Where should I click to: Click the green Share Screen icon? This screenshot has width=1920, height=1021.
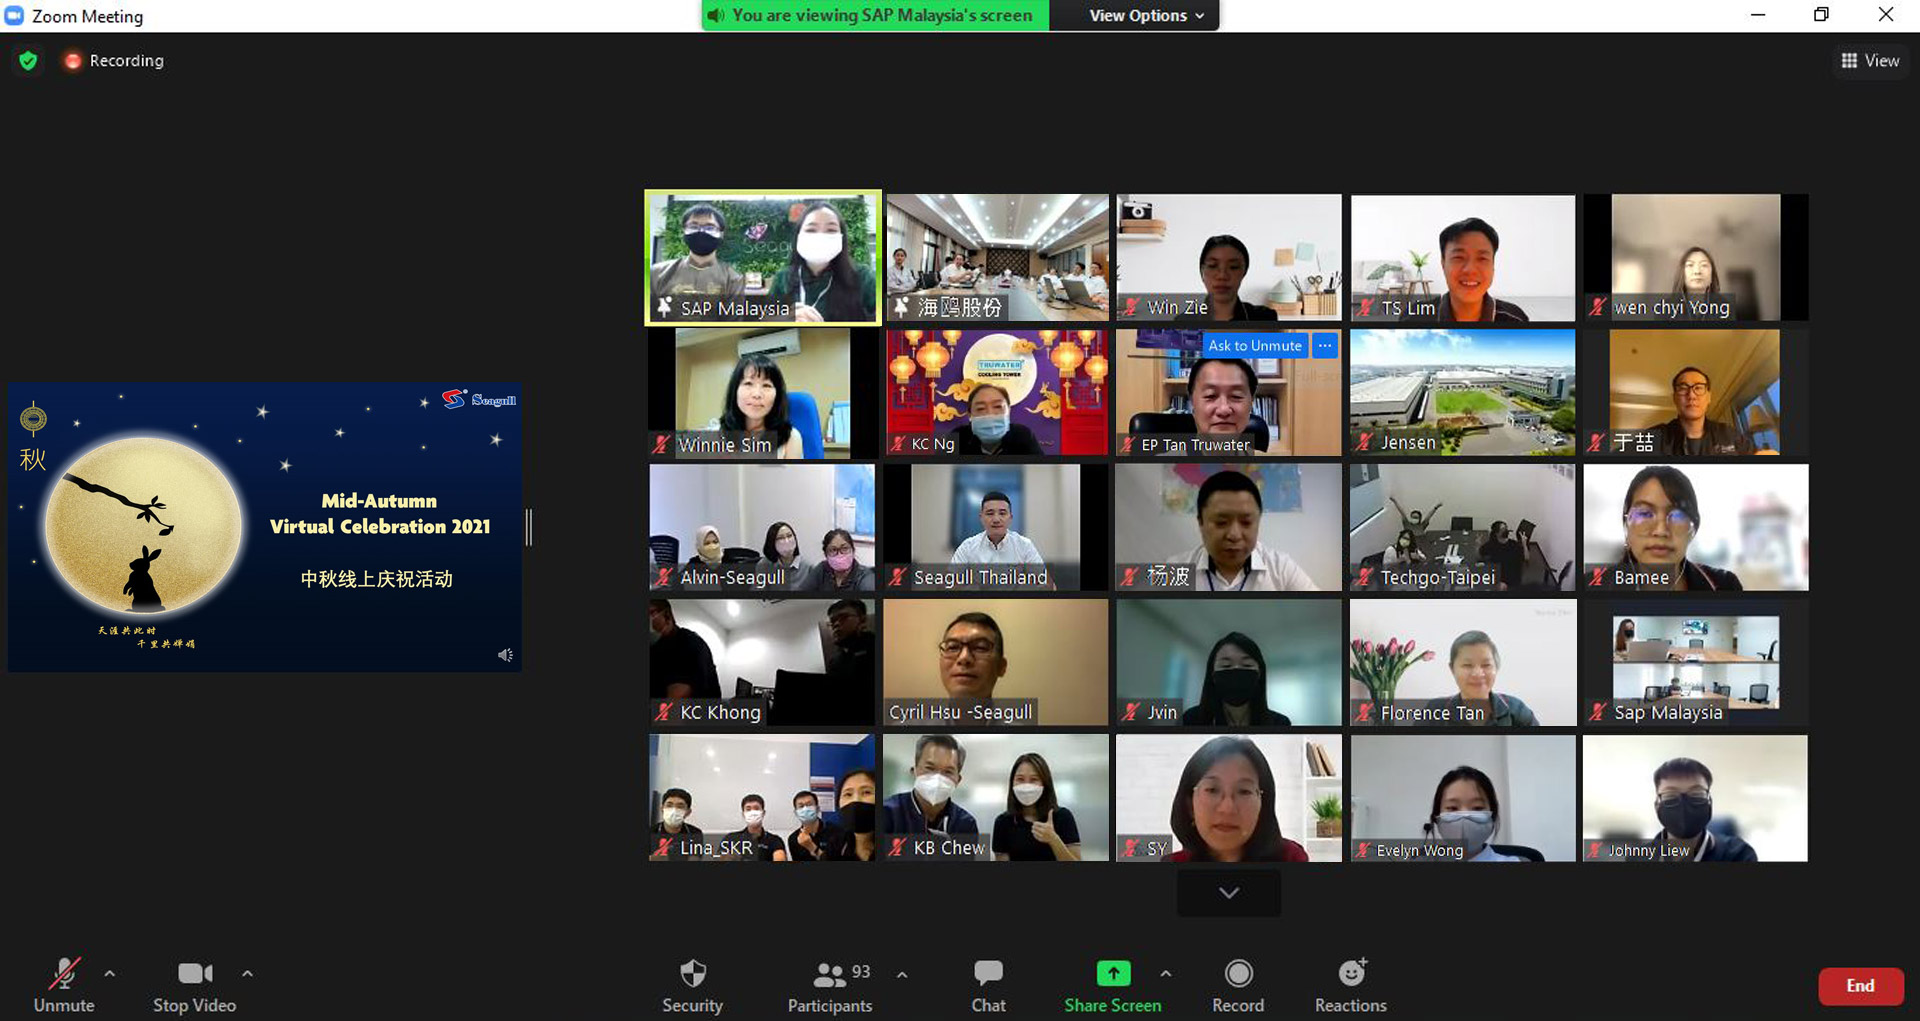(1112, 973)
